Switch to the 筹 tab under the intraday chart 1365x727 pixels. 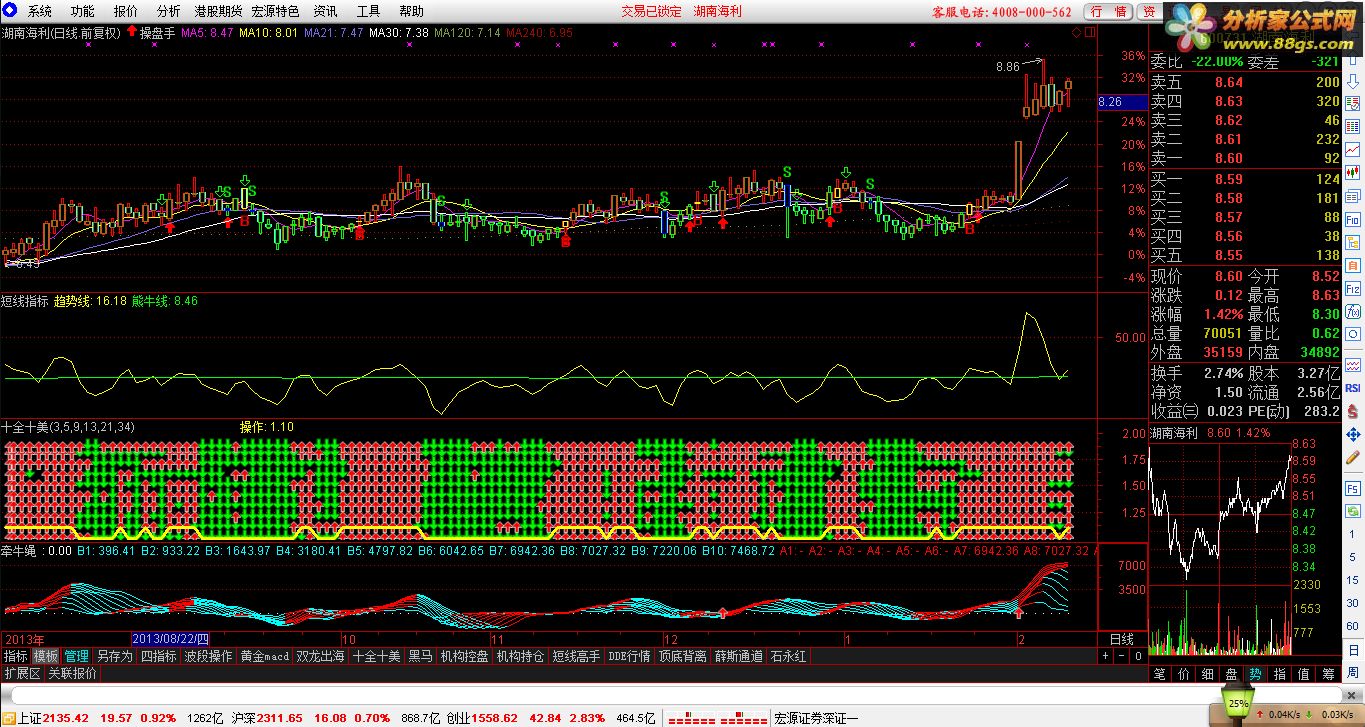tap(1327, 674)
